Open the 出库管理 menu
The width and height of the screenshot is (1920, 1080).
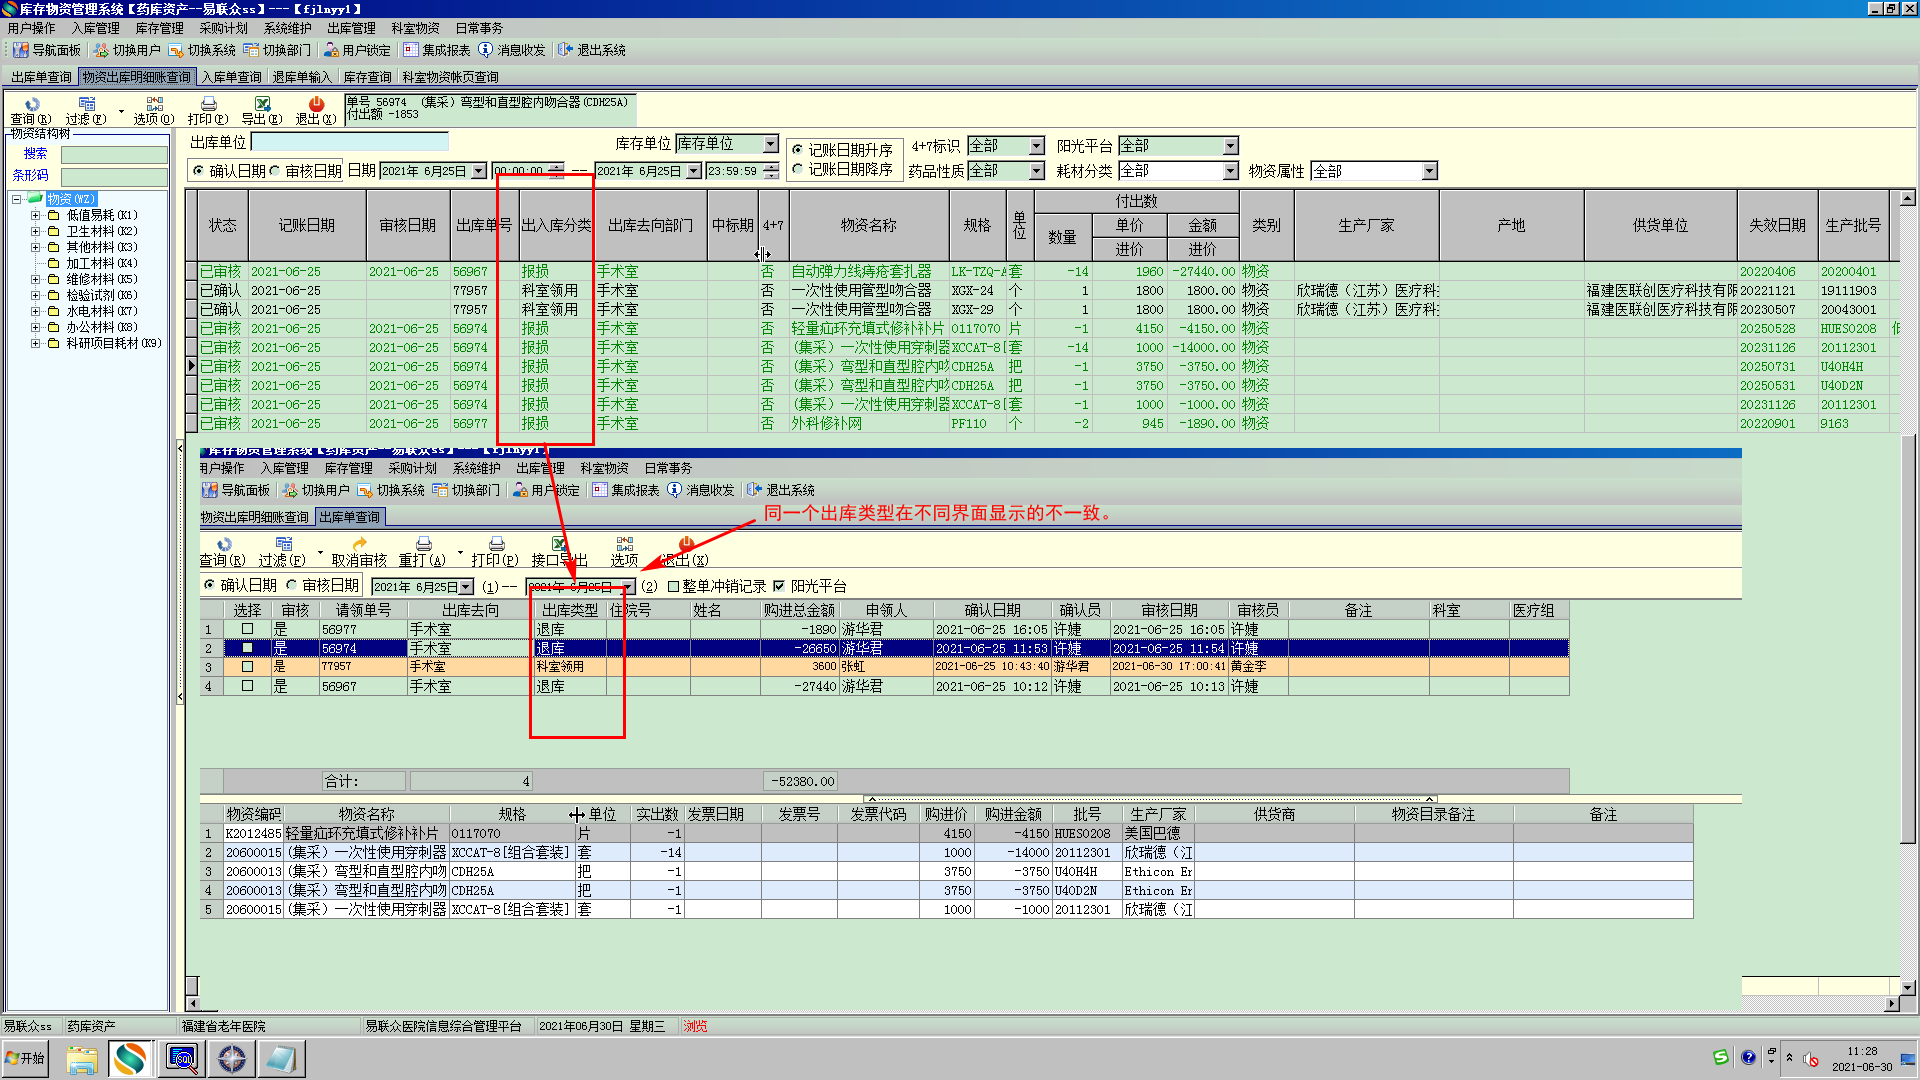[x=351, y=28]
